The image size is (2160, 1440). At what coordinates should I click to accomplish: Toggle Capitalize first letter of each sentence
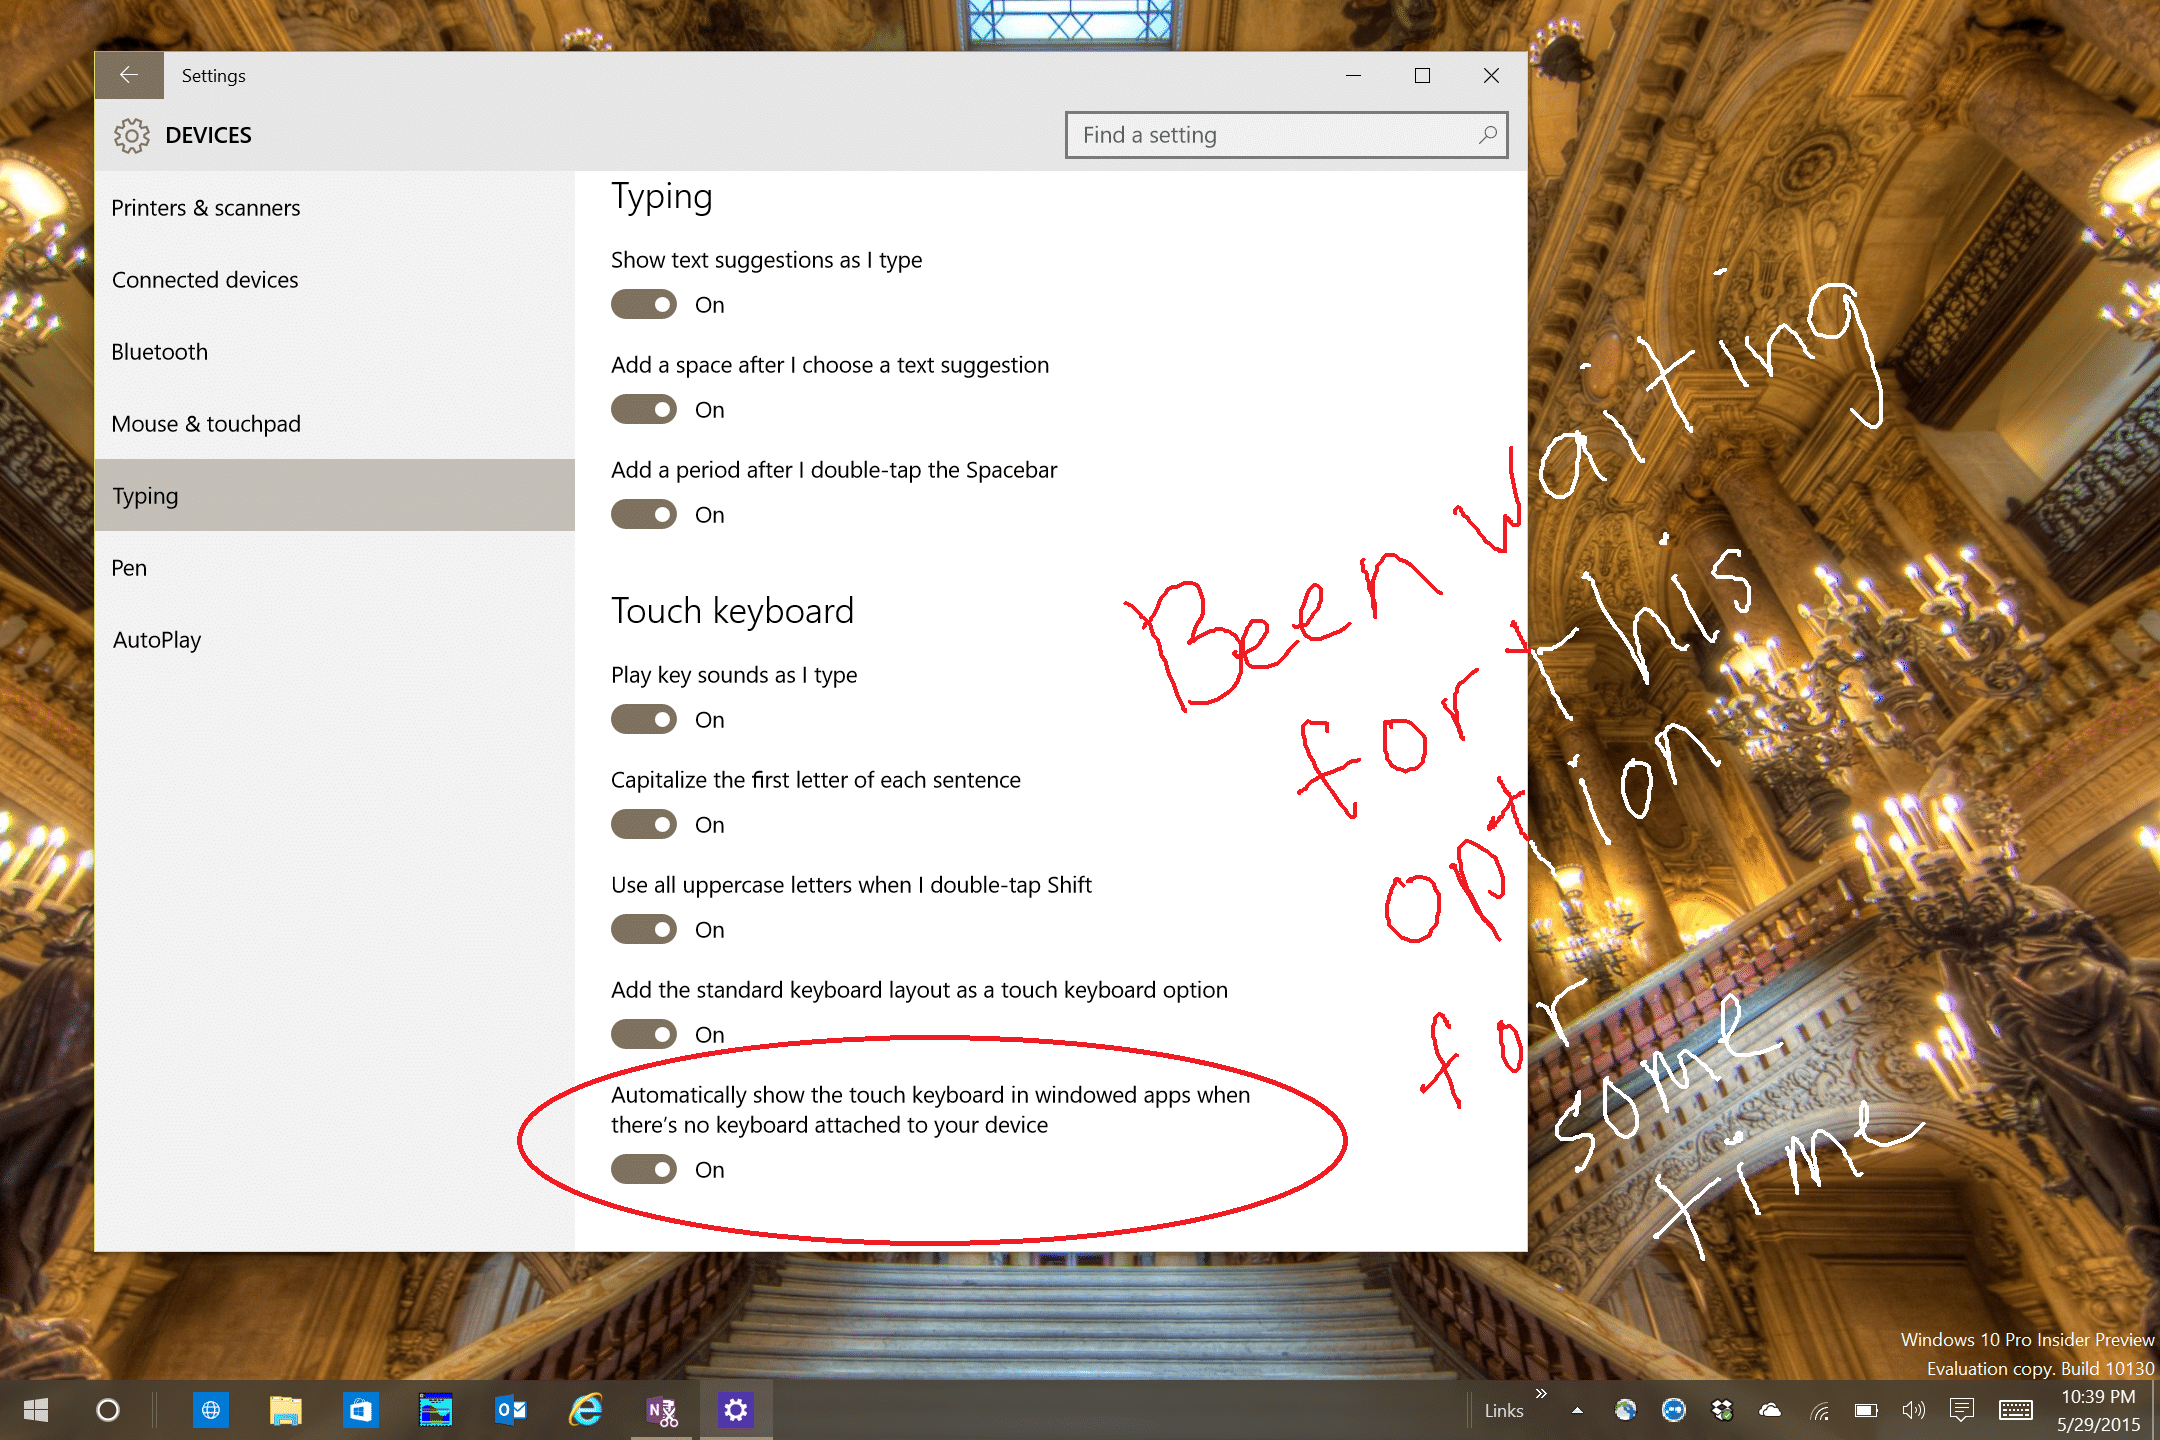[644, 824]
